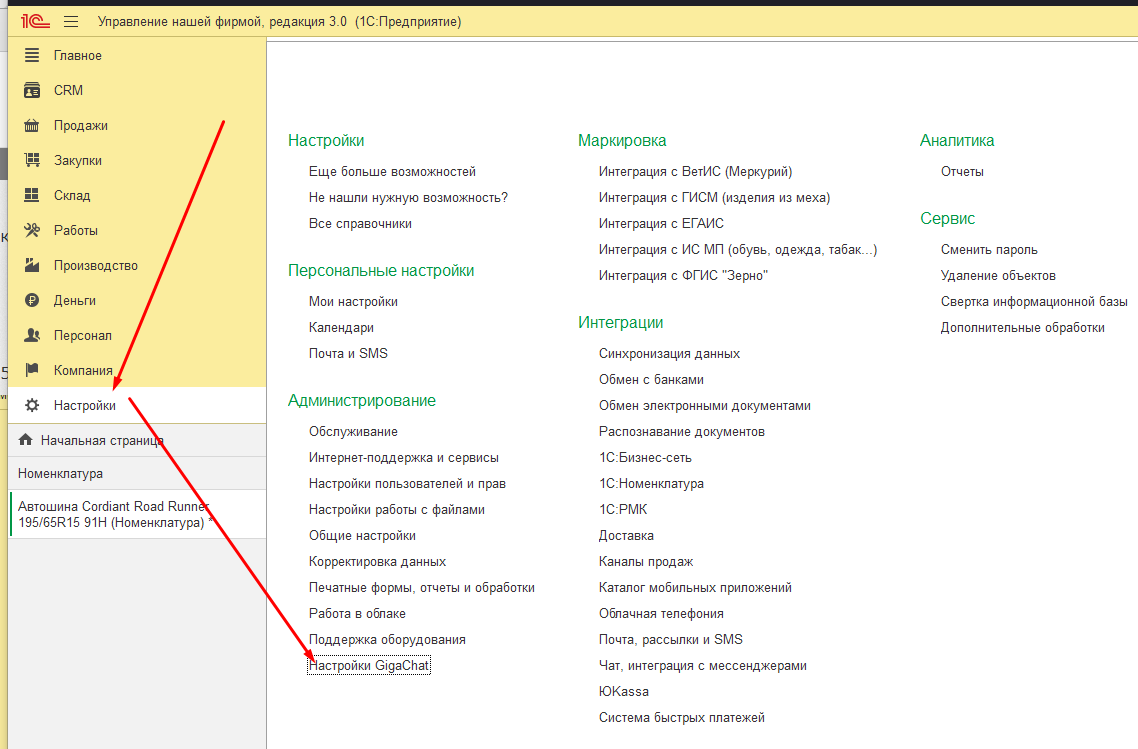Viewport: 1138px width, 749px height.
Task: Open Настройки GigaChat link
Action: click(369, 665)
